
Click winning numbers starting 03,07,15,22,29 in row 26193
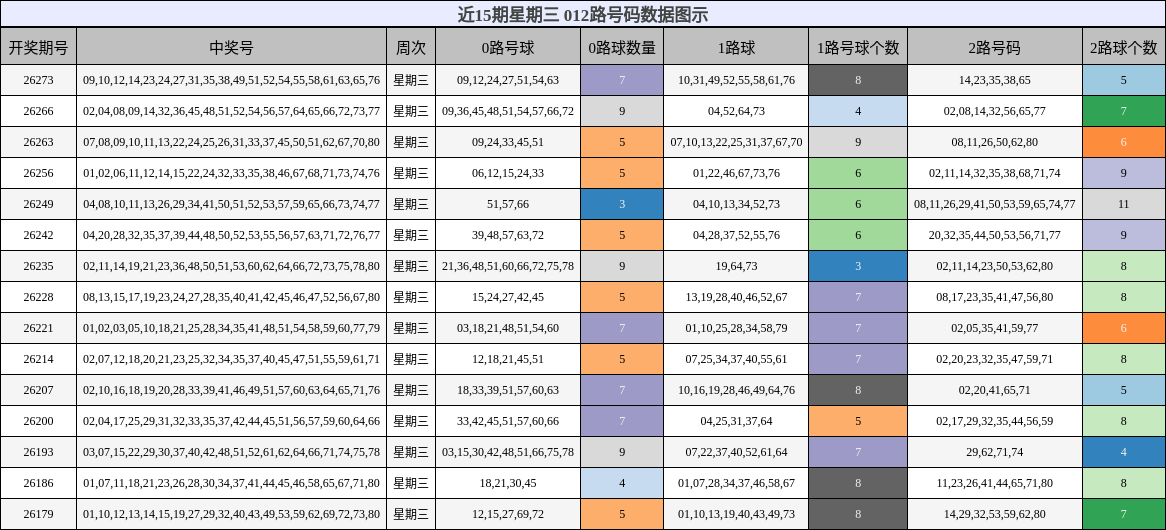pos(231,452)
